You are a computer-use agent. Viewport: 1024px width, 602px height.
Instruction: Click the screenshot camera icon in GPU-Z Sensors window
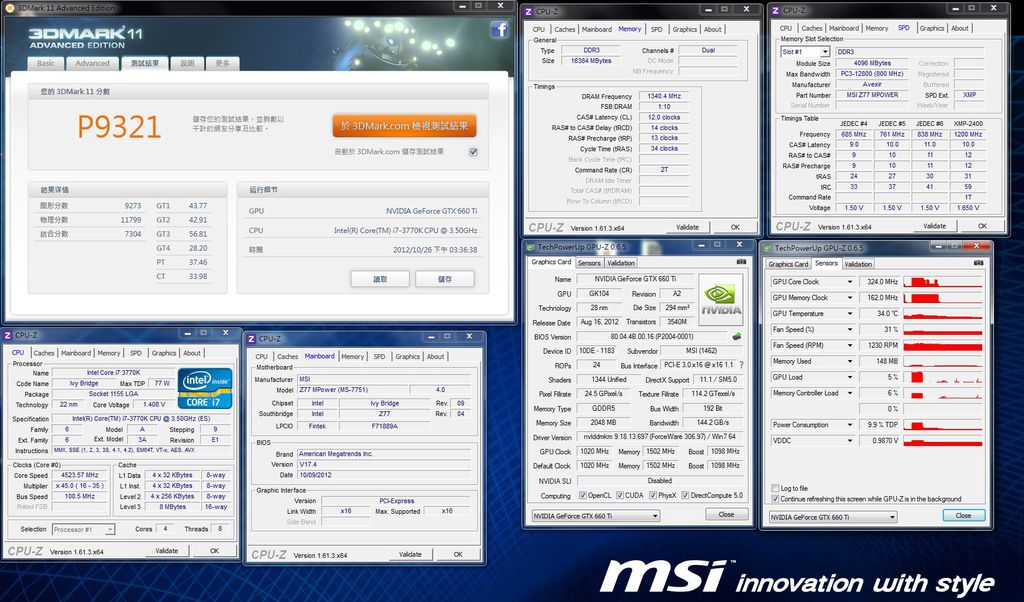(x=978, y=262)
